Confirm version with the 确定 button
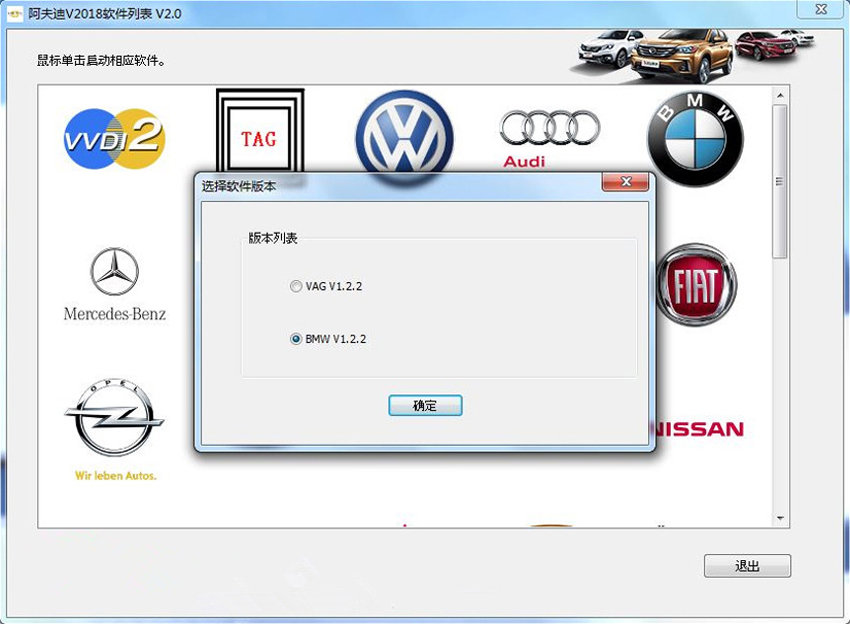Screen dimensions: 850x624 click(x=425, y=406)
